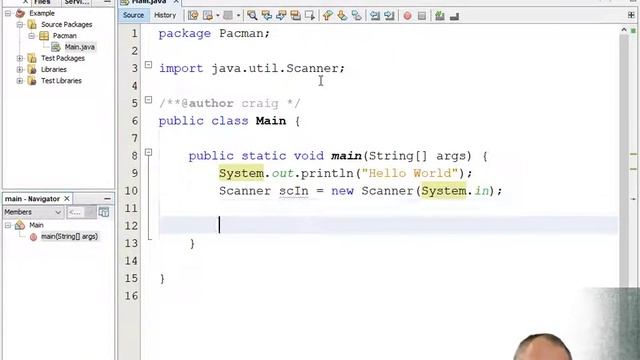This screenshot has width=640, height=360.
Task: Click the editor scrollbar up arrow
Action: click(624, 30)
